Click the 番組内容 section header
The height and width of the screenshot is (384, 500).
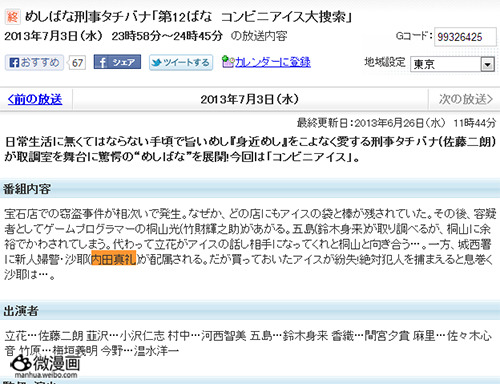point(27,189)
